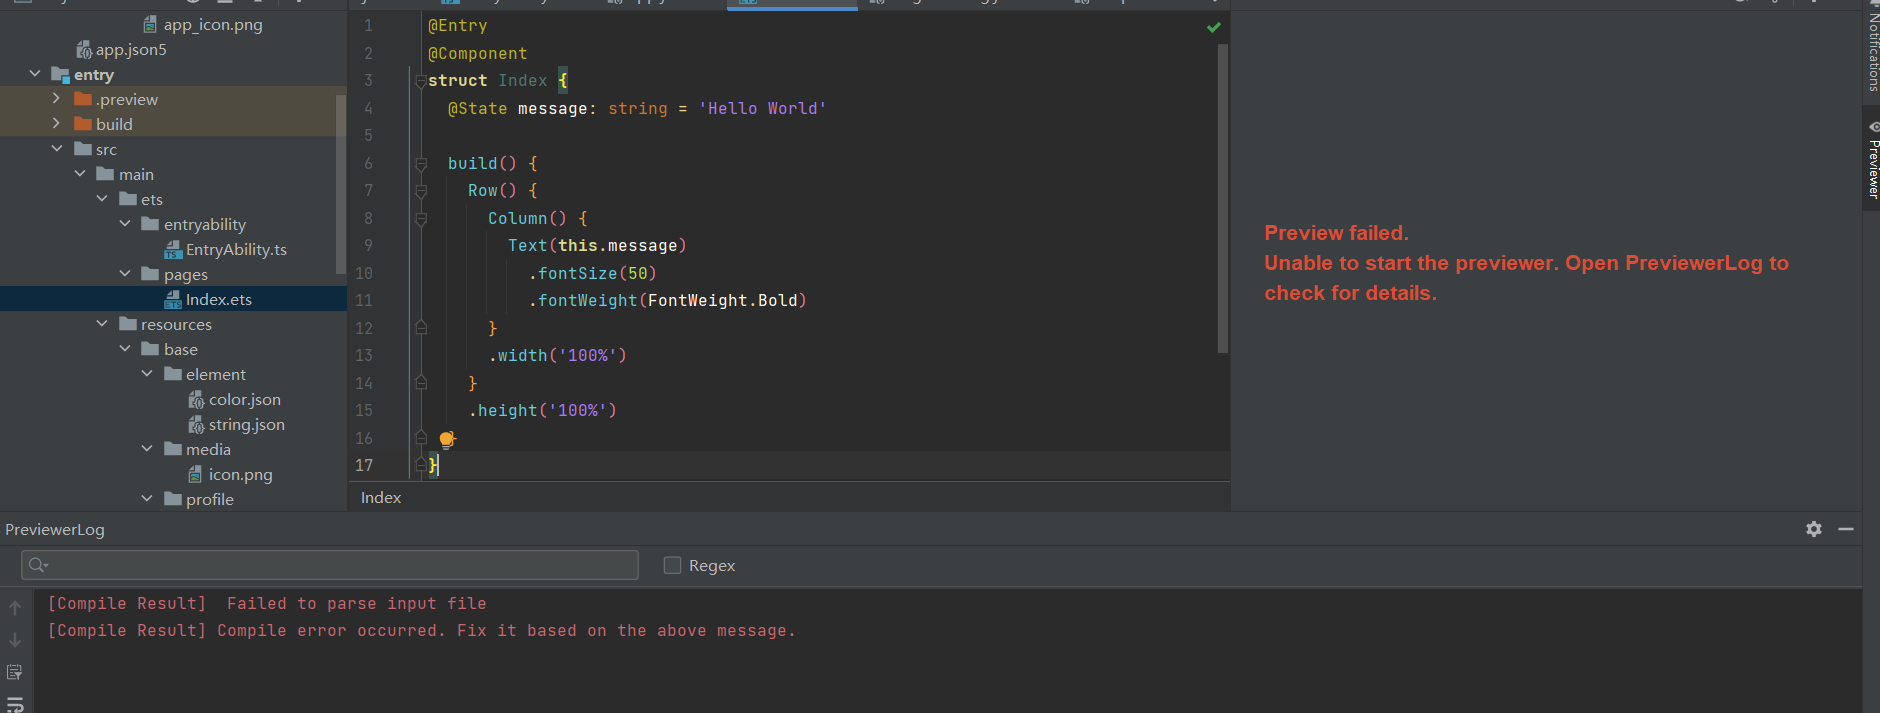The width and height of the screenshot is (1880, 713).
Task: Click the 'Preview failed.' error message
Action: click(x=1336, y=233)
